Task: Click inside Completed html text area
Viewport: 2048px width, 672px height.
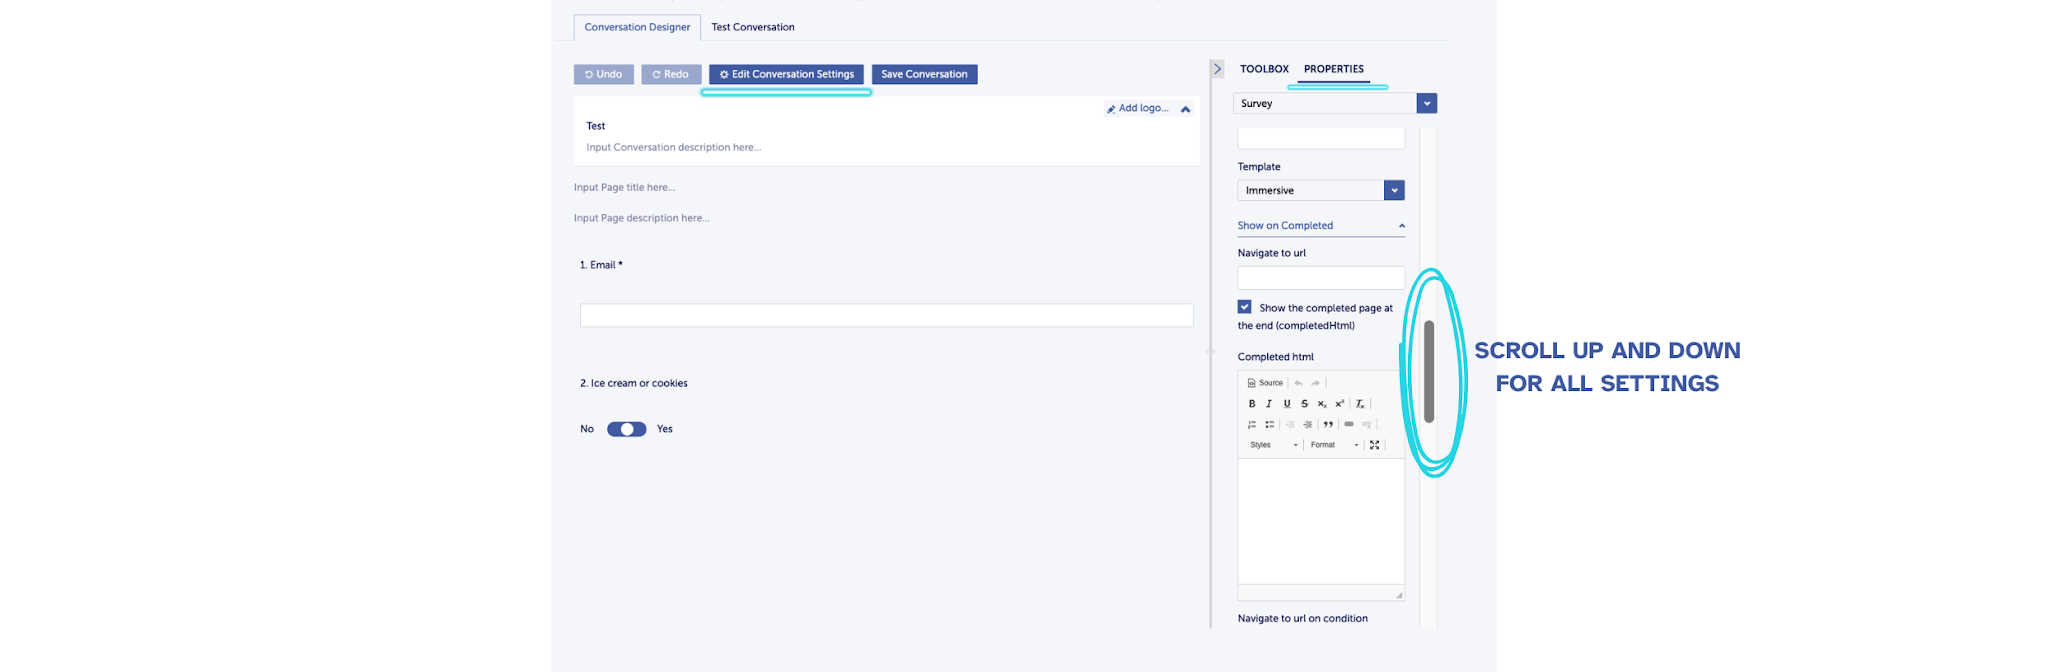Action: pyautogui.click(x=1321, y=520)
